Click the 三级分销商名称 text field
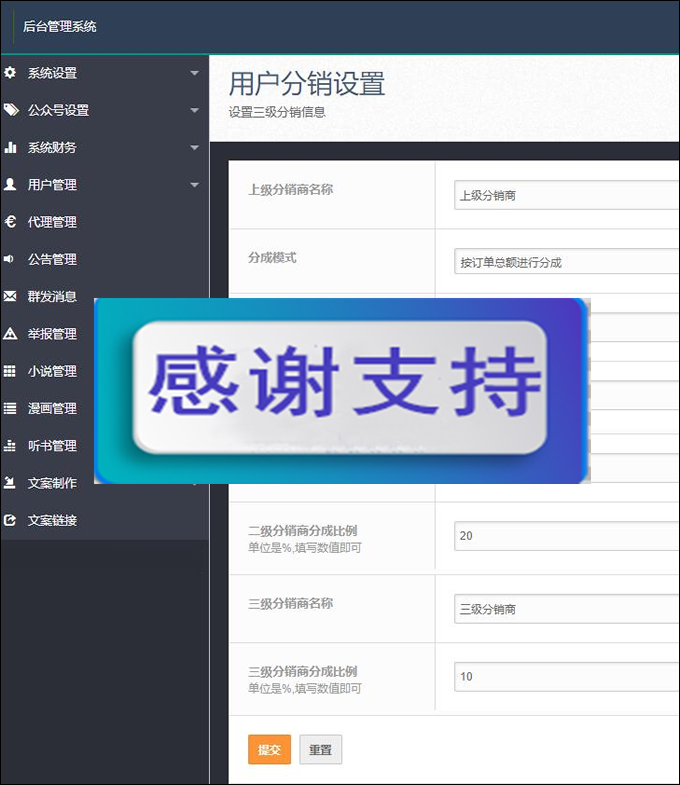Image resolution: width=680 pixels, height=785 pixels. click(x=566, y=609)
